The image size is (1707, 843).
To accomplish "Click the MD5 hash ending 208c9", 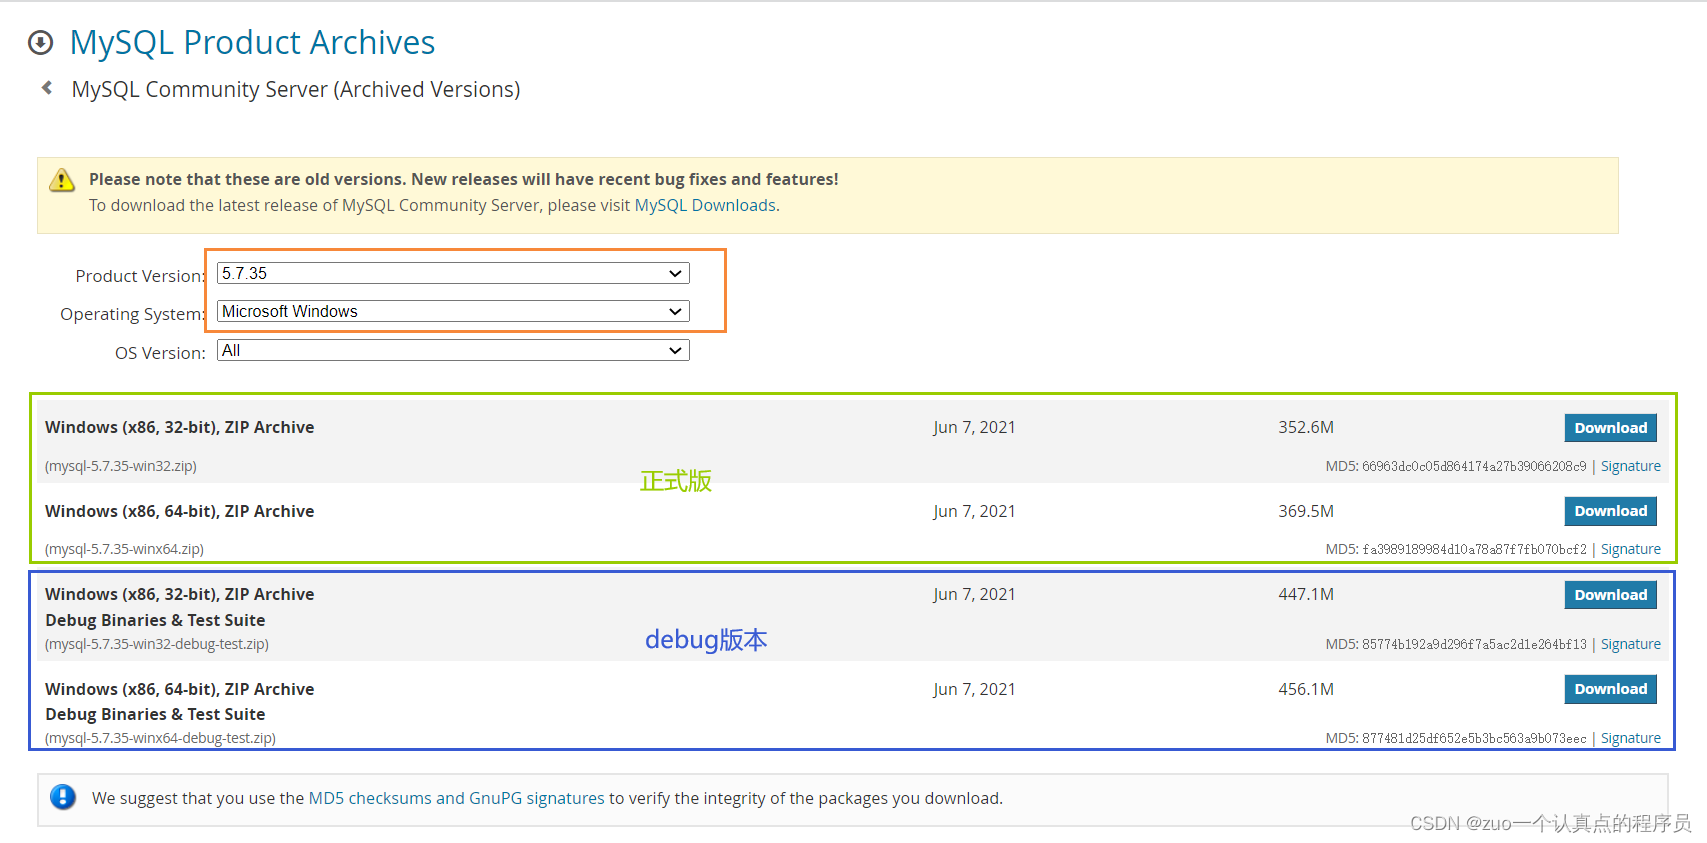I will (x=1474, y=466).
